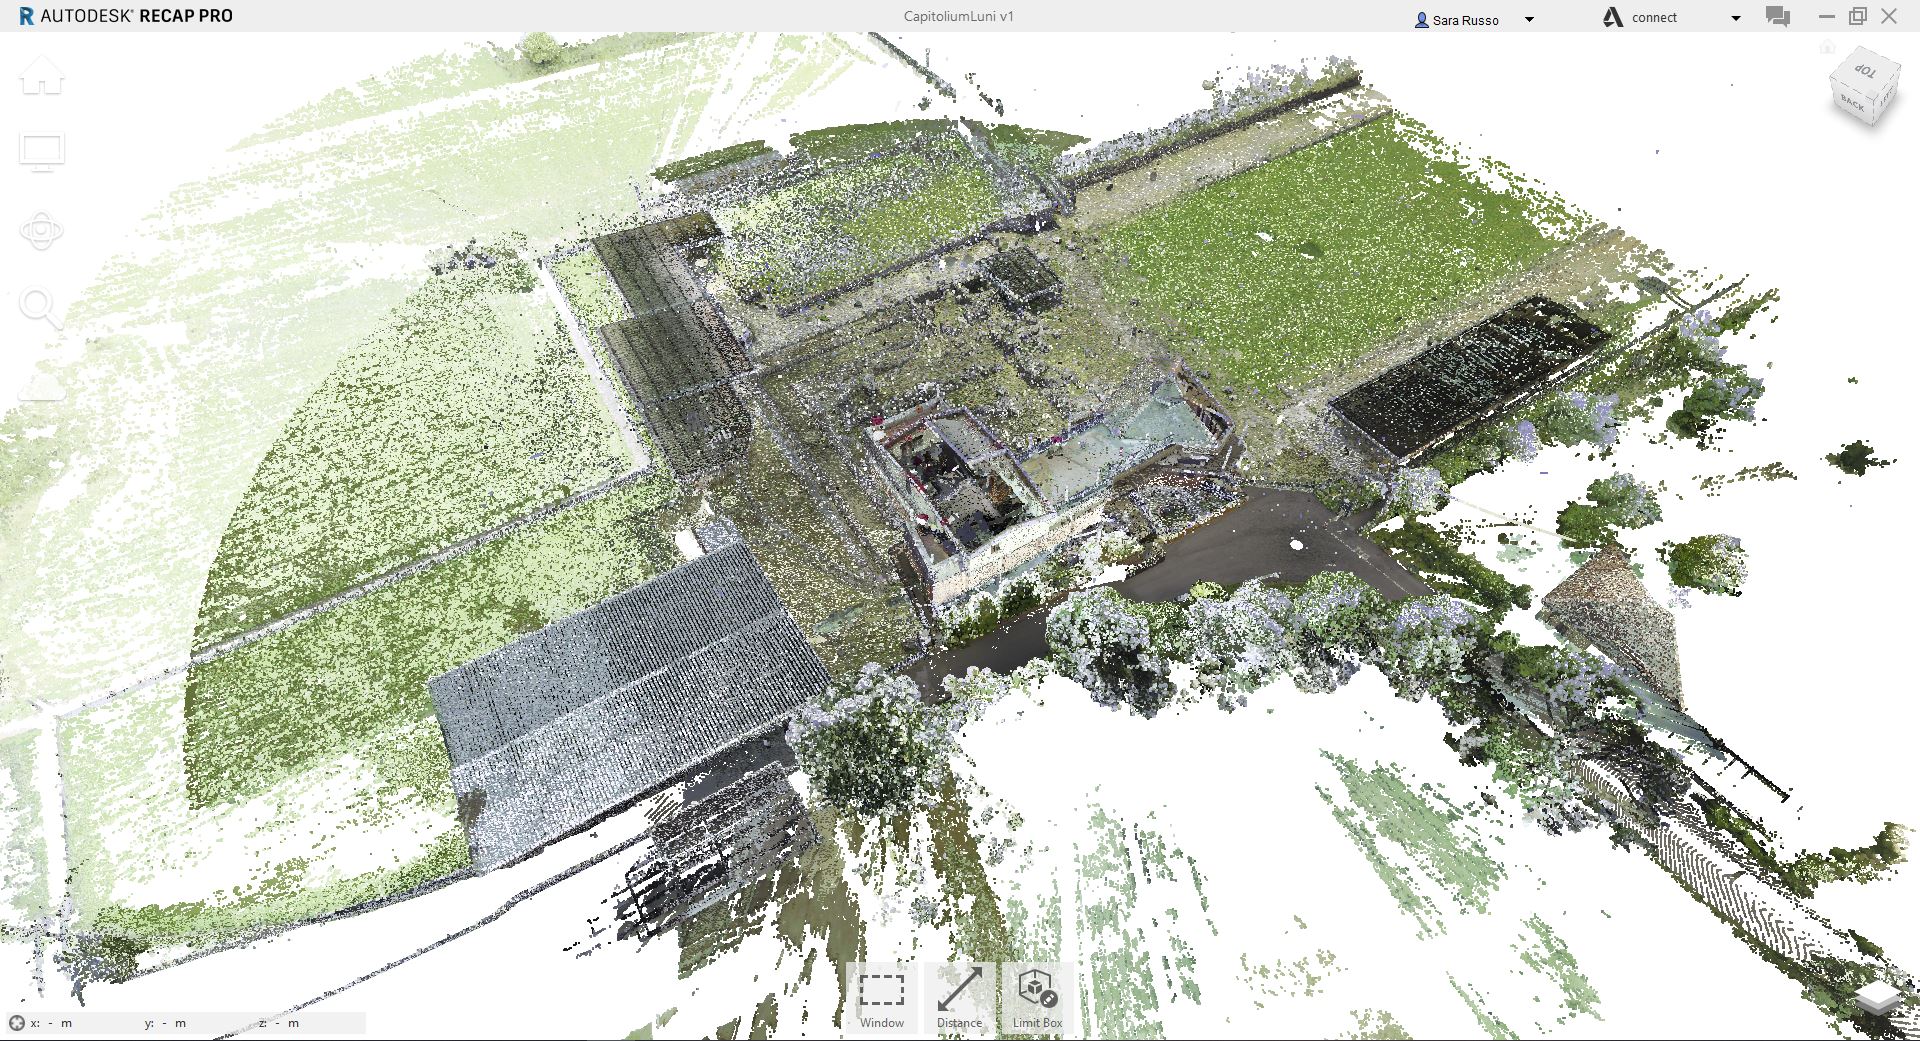Viewport: 1920px width, 1041px height.
Task: Click the Sara Russo user name
Action: [x=1464, y=20]
